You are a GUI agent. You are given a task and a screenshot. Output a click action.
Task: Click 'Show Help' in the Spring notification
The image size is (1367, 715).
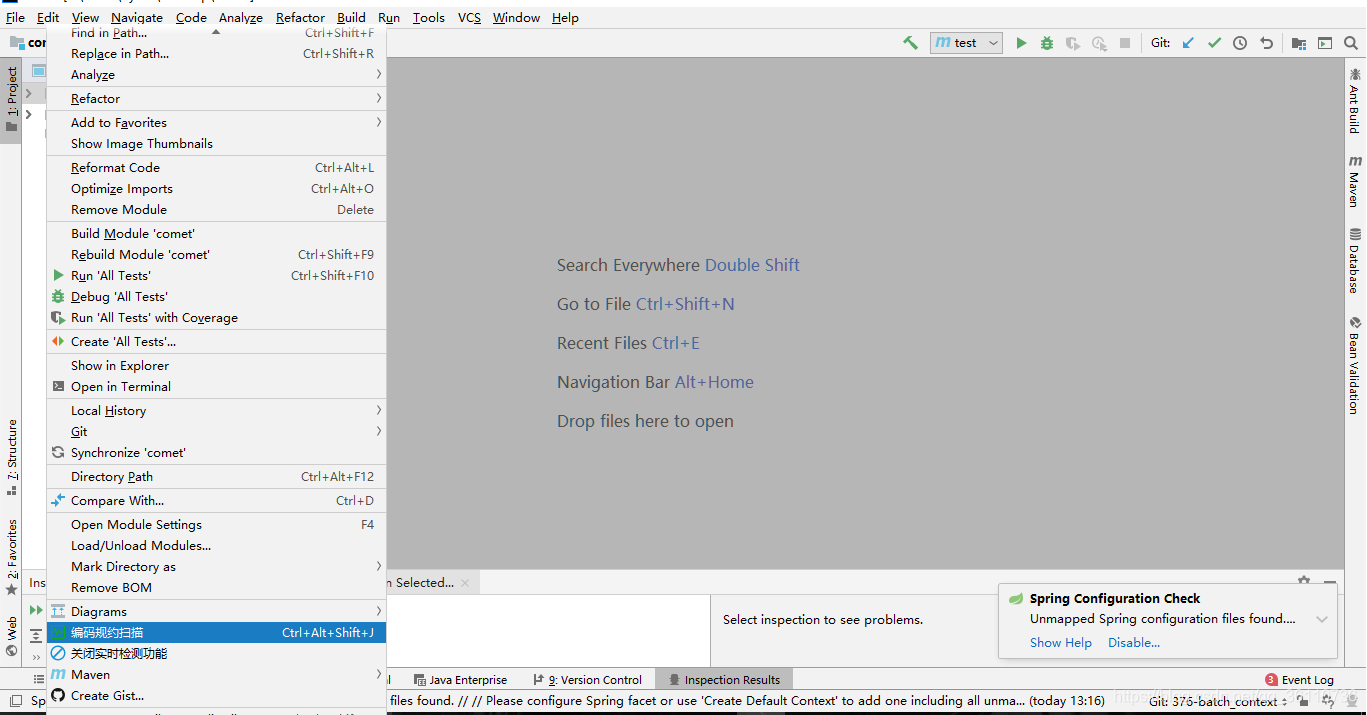point(1060,642)
